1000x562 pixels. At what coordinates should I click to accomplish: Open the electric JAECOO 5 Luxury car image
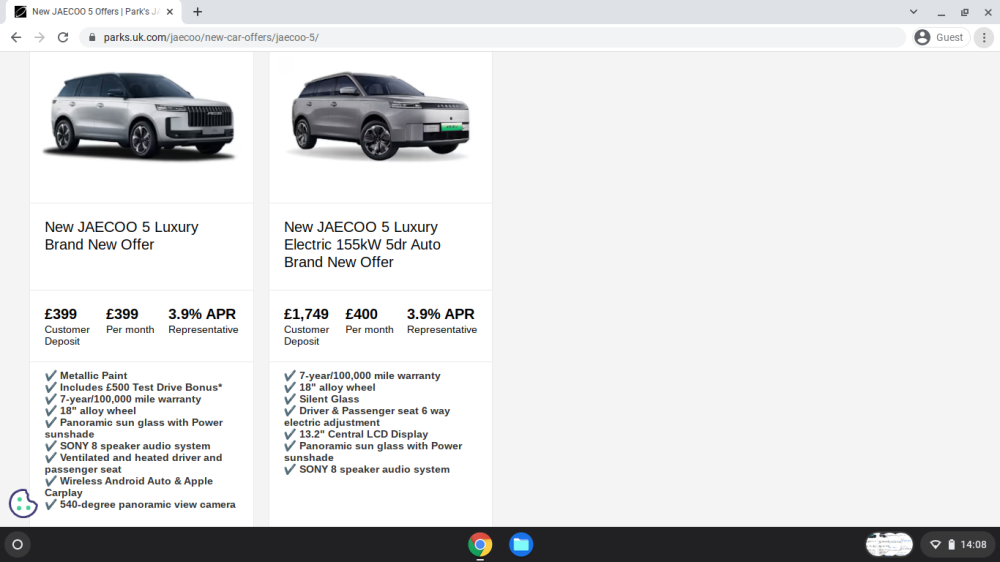point(380,116)
